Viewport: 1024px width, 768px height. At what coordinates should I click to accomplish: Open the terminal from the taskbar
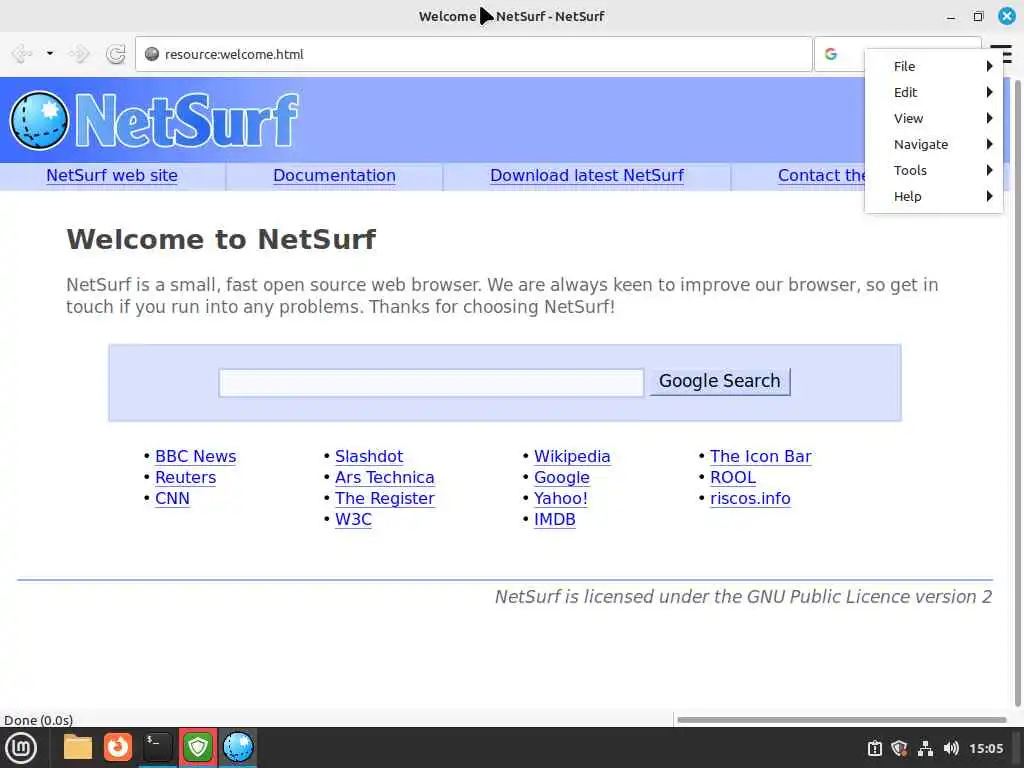pyautogui.click(x=157, y=747)
